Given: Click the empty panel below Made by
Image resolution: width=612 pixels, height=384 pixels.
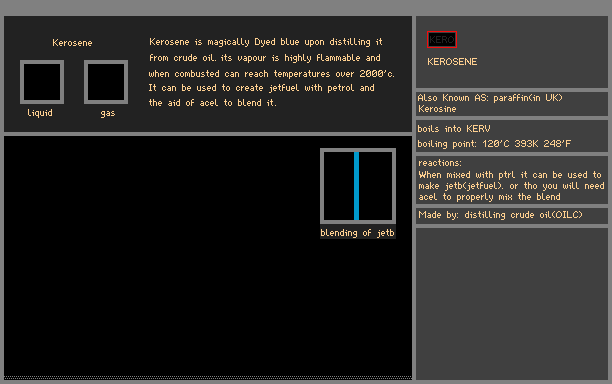Looking at the screenshot, I should tap(512, 304).
